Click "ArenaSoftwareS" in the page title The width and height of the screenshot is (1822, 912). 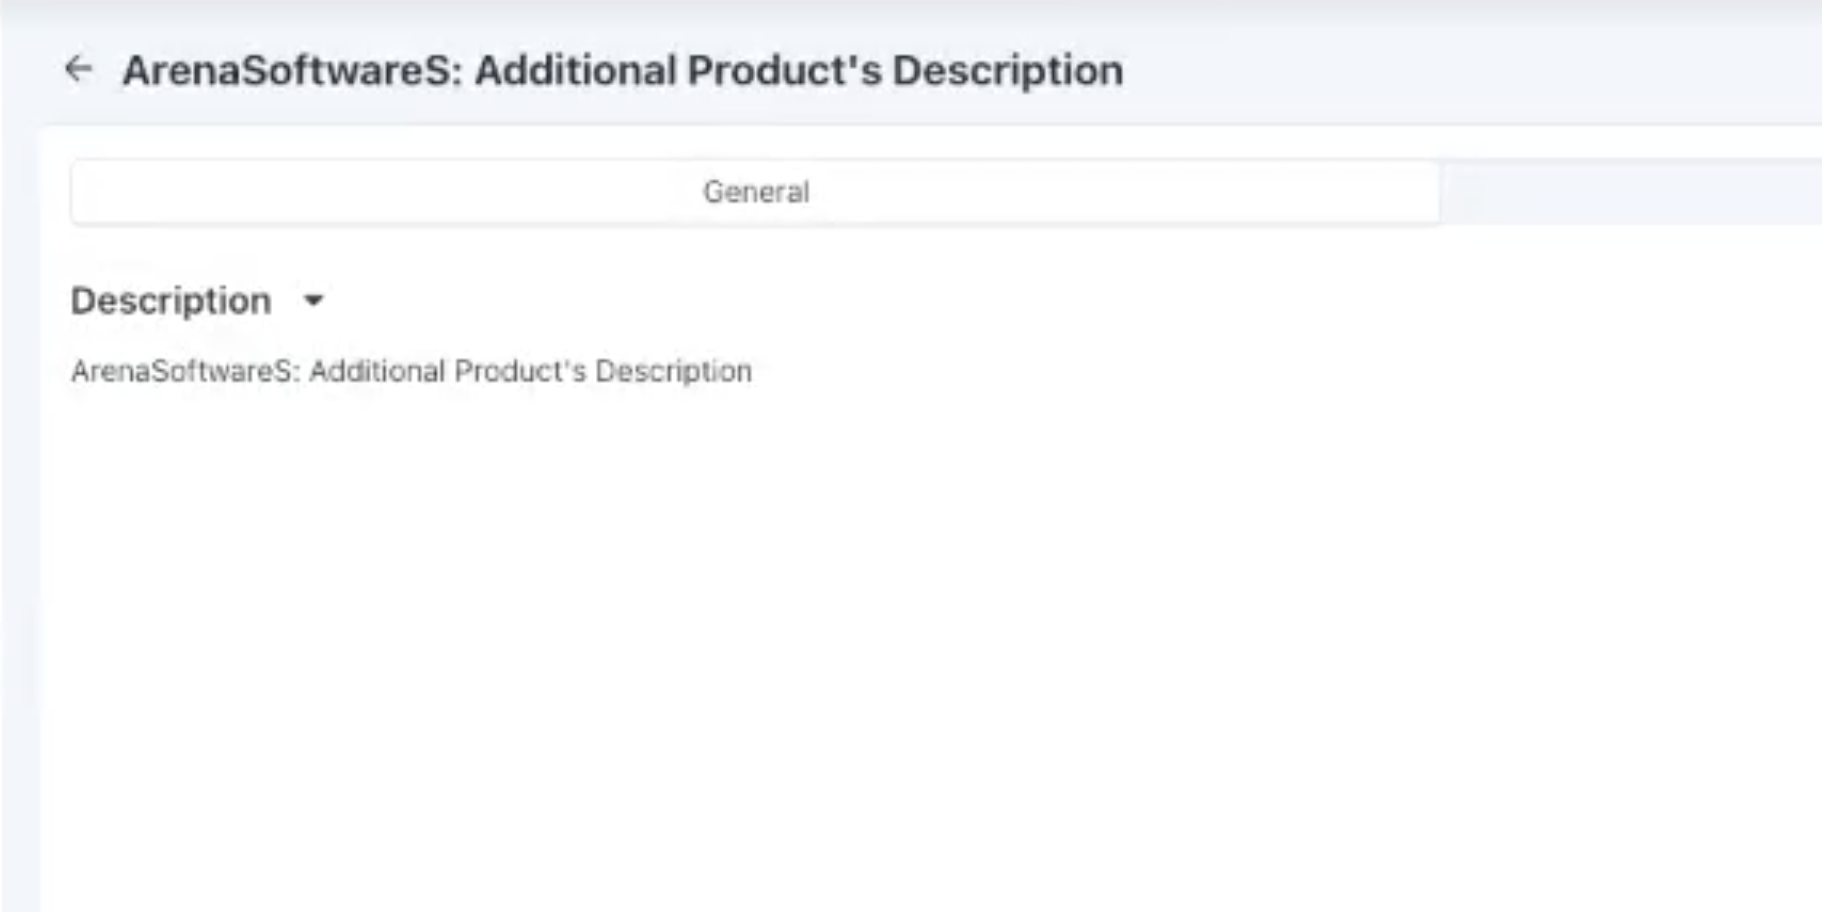tap(289, 71)
